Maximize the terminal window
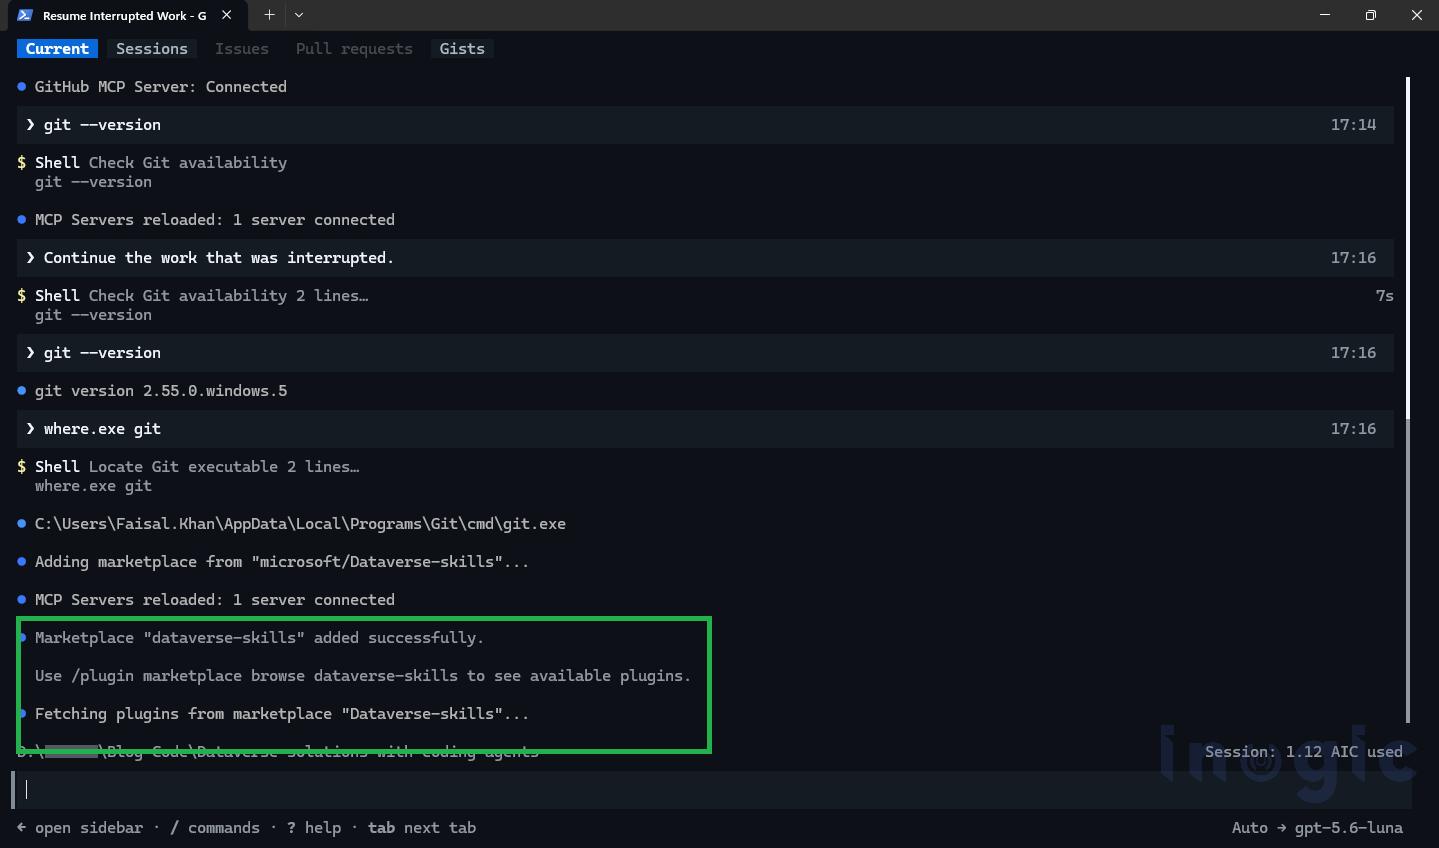This screenshot has height=848, width=1439. pos(1371,15)
